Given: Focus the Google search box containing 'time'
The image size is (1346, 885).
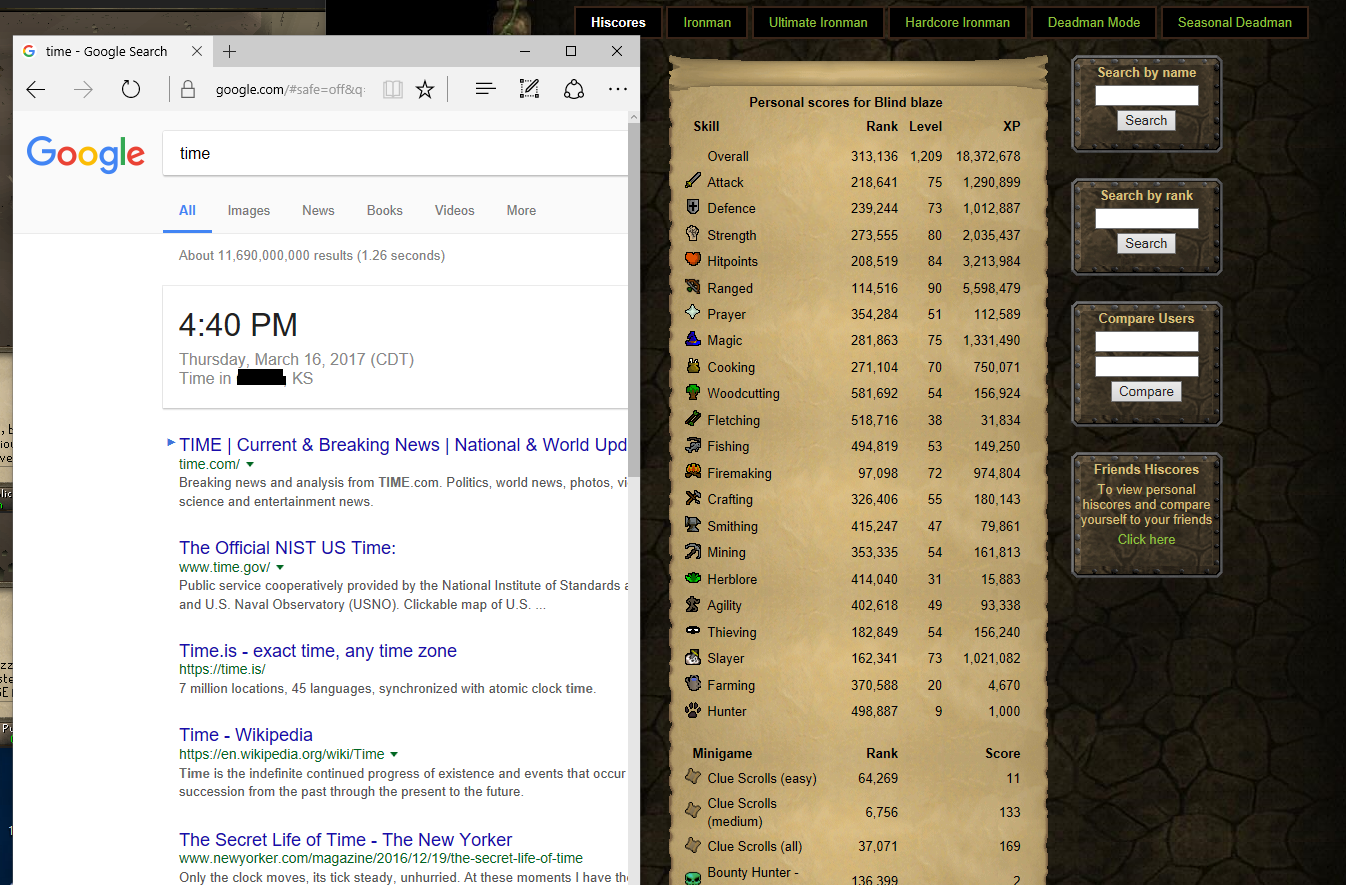Looking at the screenshot, I should 395,153.
